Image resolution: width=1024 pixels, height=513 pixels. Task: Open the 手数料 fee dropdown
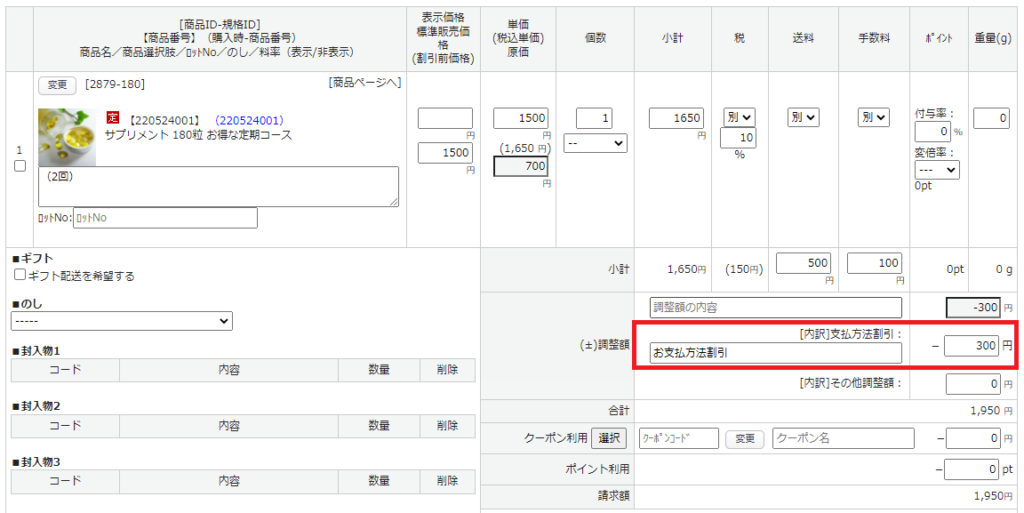[x=873, y=118]
